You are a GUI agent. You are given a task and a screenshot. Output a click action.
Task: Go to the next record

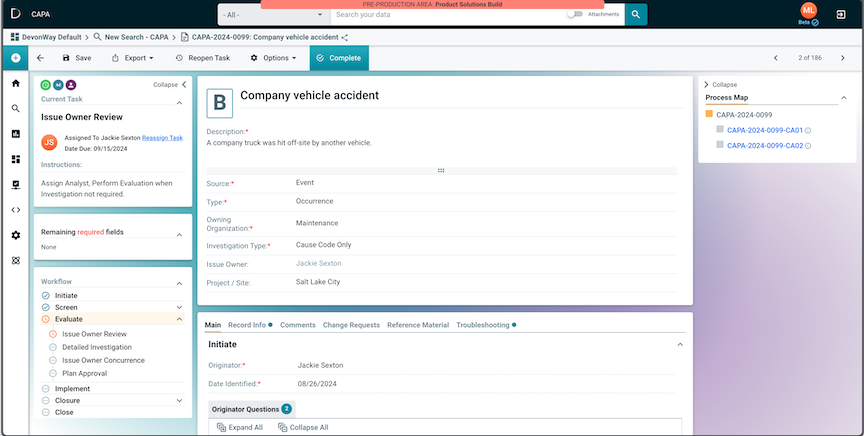pos(843,58)
